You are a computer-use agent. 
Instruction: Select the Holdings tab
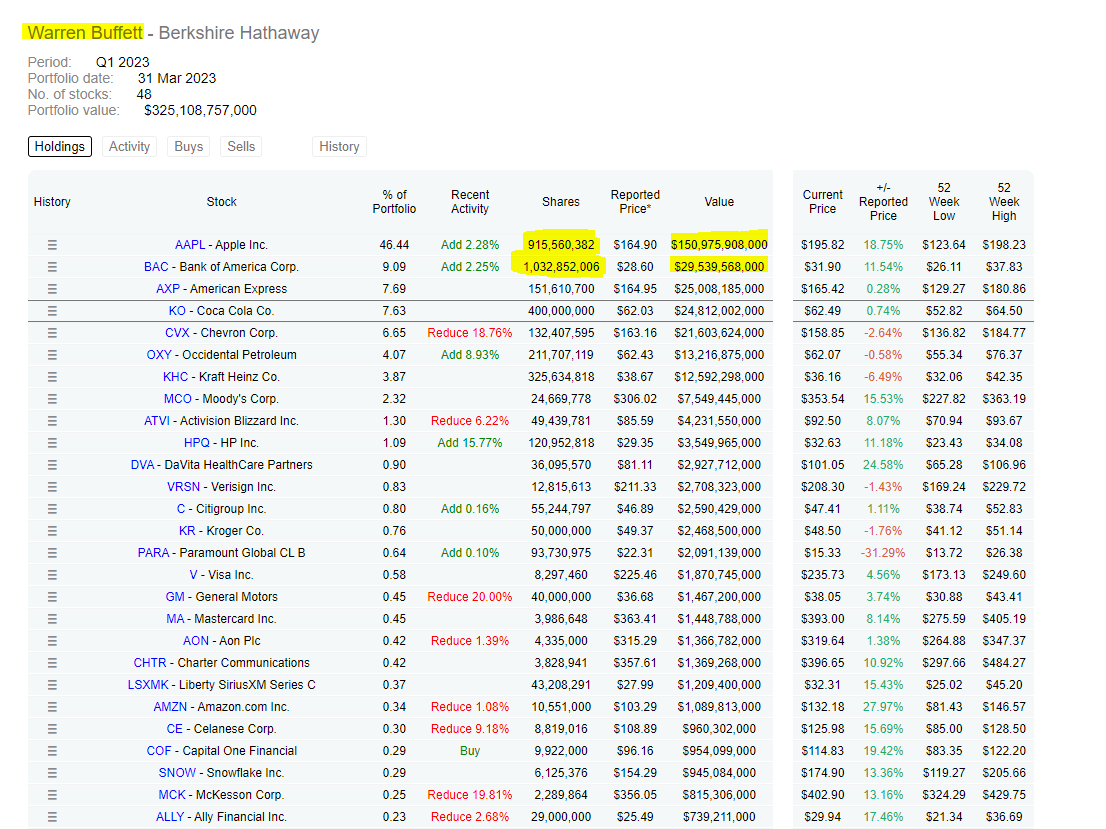point(60,147)
